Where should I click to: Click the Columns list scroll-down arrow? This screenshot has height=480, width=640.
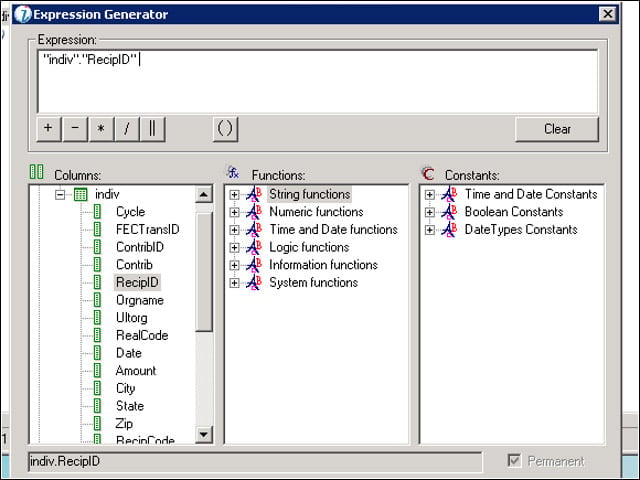[x=204, y=434]
